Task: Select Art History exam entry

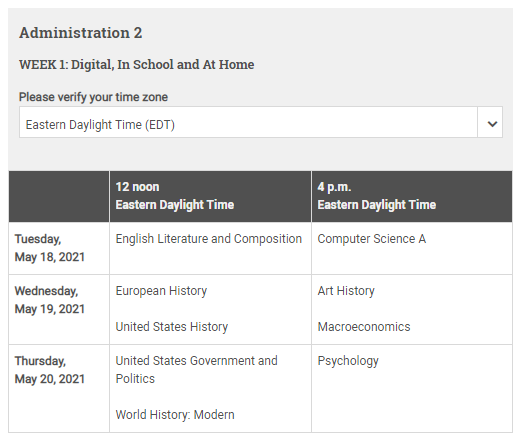Action: 346,291
